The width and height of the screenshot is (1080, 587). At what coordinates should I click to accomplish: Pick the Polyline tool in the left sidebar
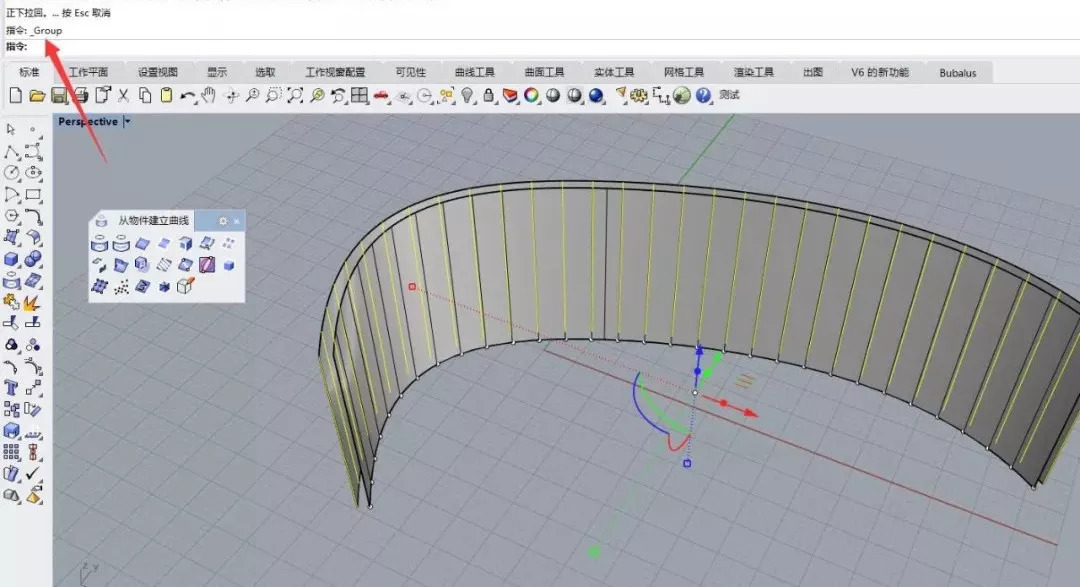click(x=12, y=152)
